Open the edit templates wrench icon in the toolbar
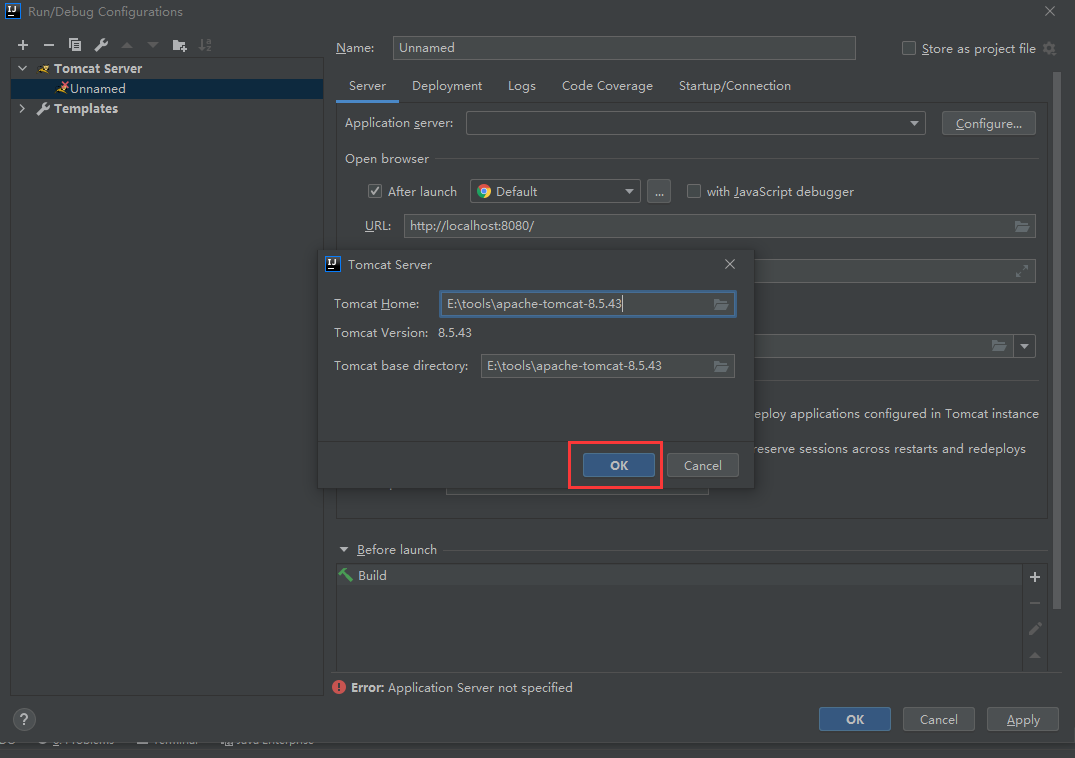The image size is (1075, 758). (101, 45)
